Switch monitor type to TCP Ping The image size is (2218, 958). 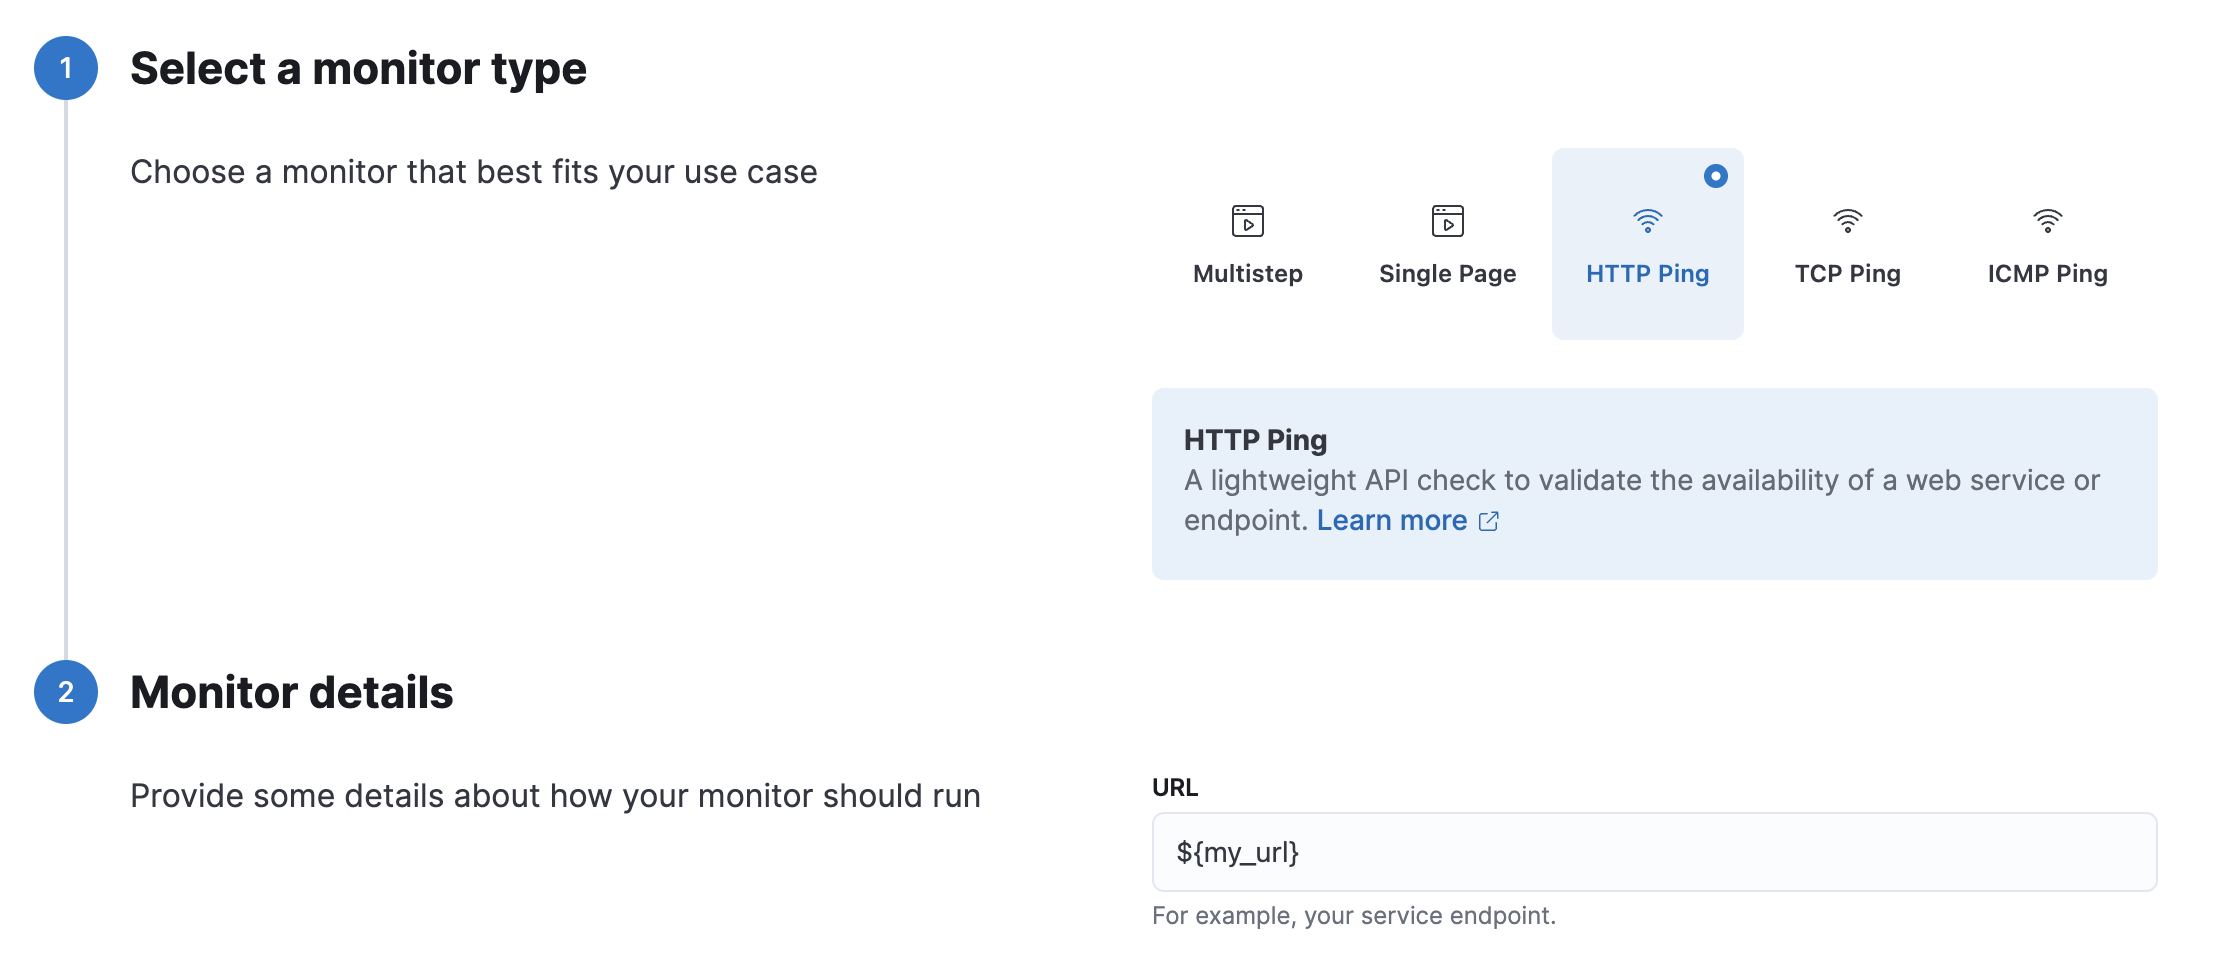coord(1847,245)
